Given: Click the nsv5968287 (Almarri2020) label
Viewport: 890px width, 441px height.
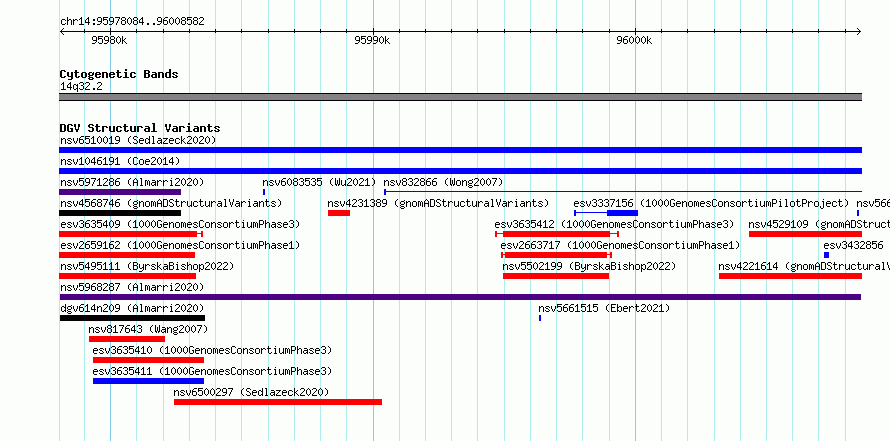Looking at the screenshot, I should (132, 287).
